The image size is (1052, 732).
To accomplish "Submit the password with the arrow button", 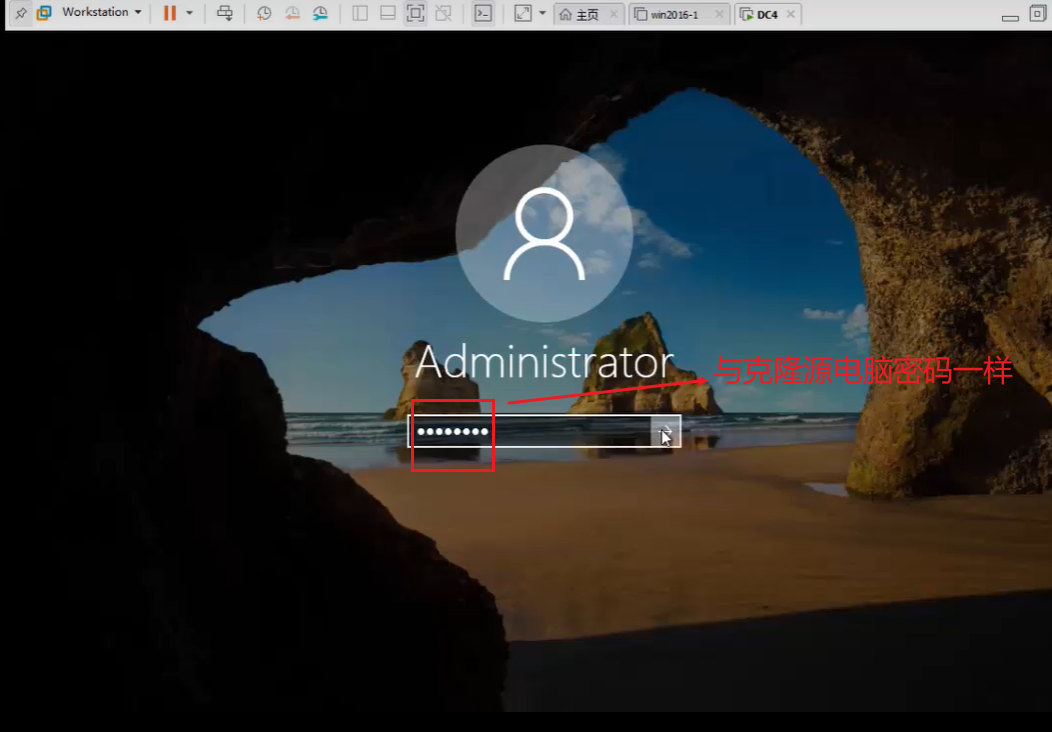I will [666, 431].
